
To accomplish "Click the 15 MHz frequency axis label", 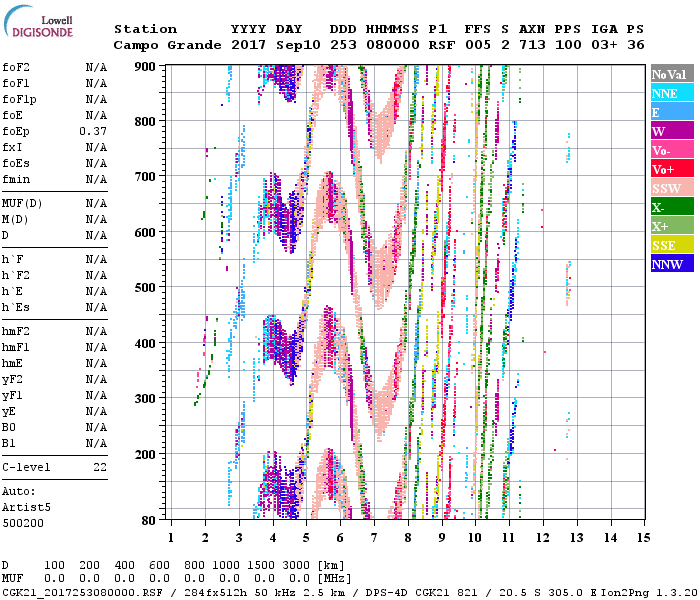I will (x=643, y=538).
